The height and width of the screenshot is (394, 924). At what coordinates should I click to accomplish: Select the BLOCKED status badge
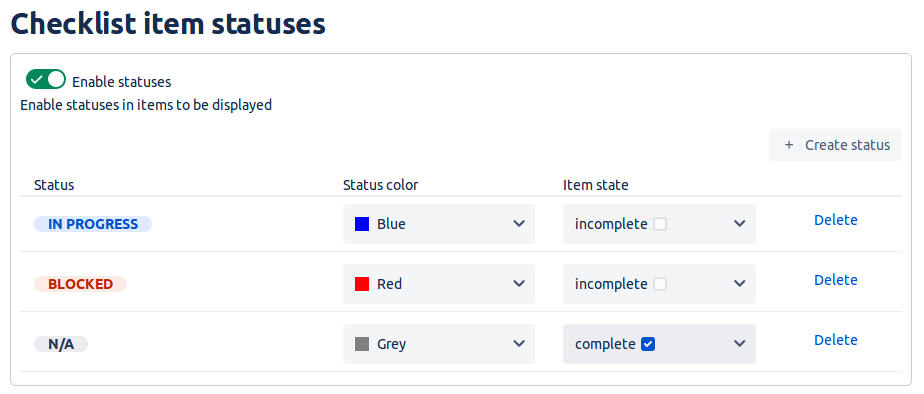80,284
